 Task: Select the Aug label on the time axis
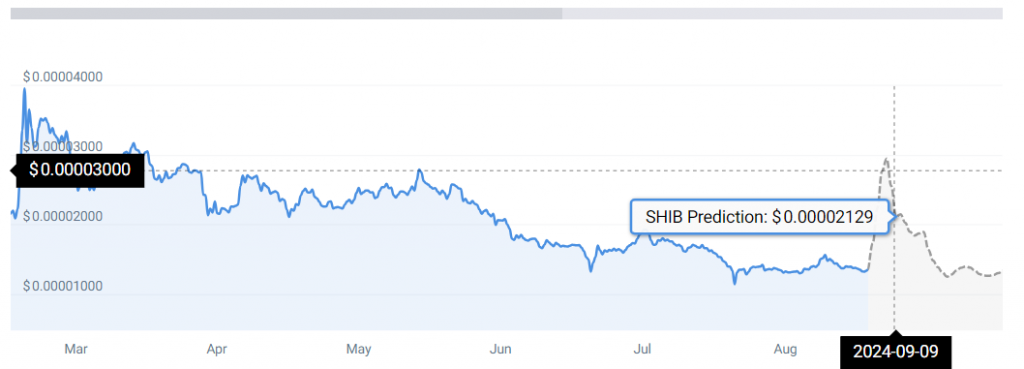coord(786,349)
